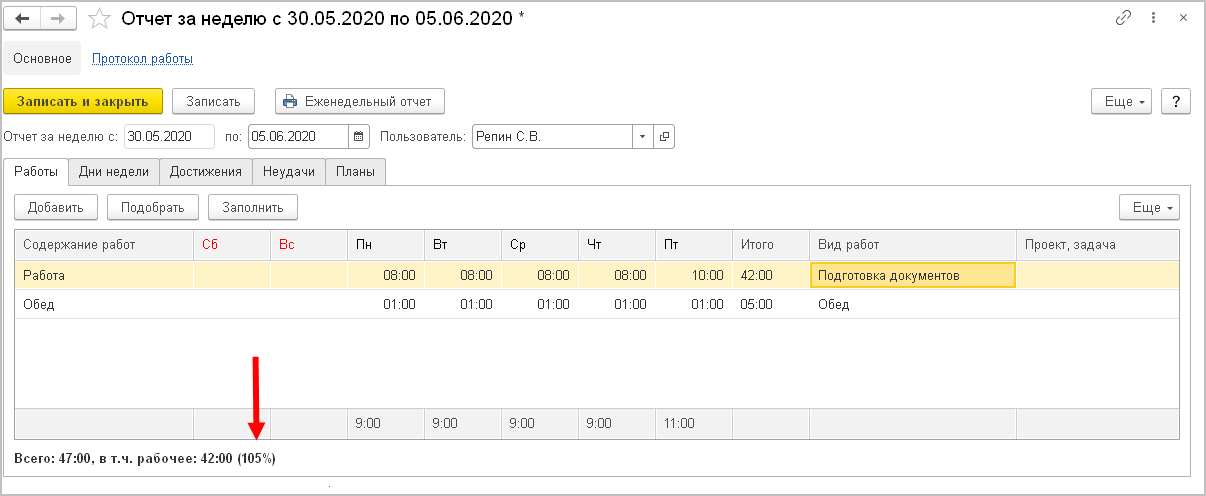
Task: Click the Записать и закрыть button
Action: [82, 101]
